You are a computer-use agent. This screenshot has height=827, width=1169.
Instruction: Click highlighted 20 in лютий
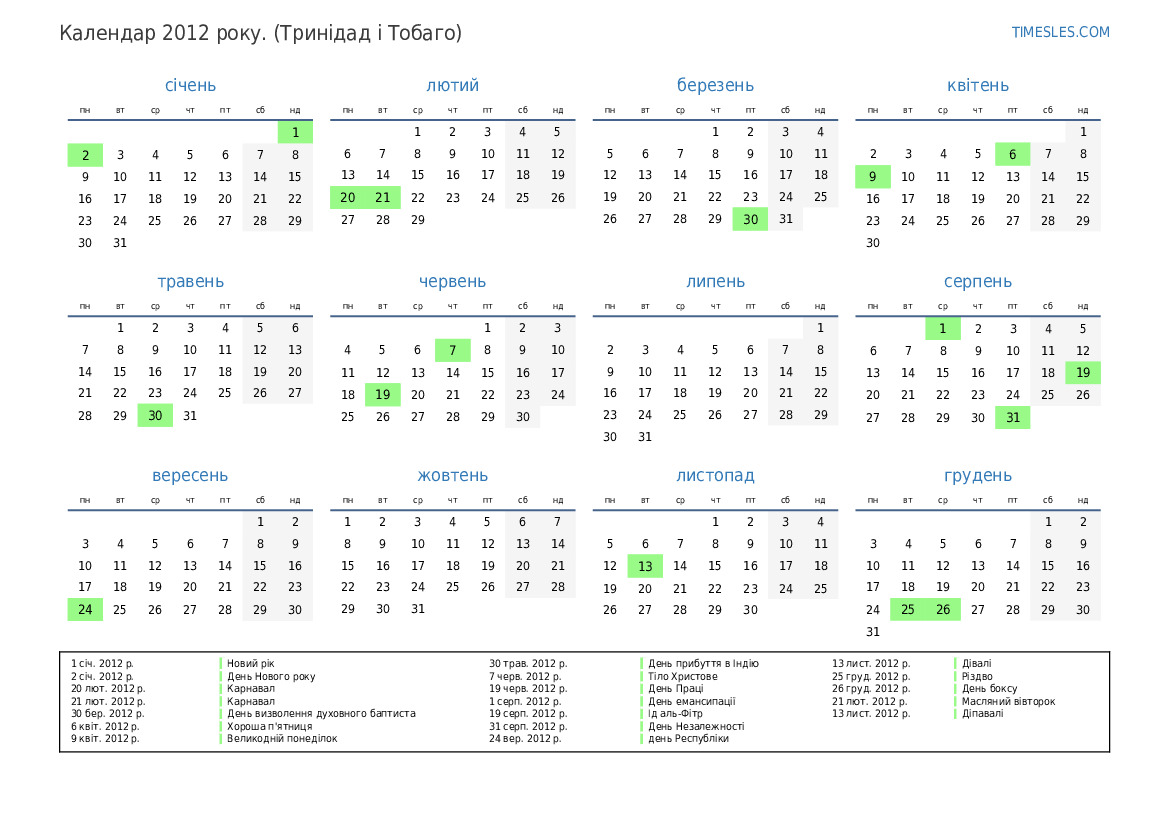(348, 198)
